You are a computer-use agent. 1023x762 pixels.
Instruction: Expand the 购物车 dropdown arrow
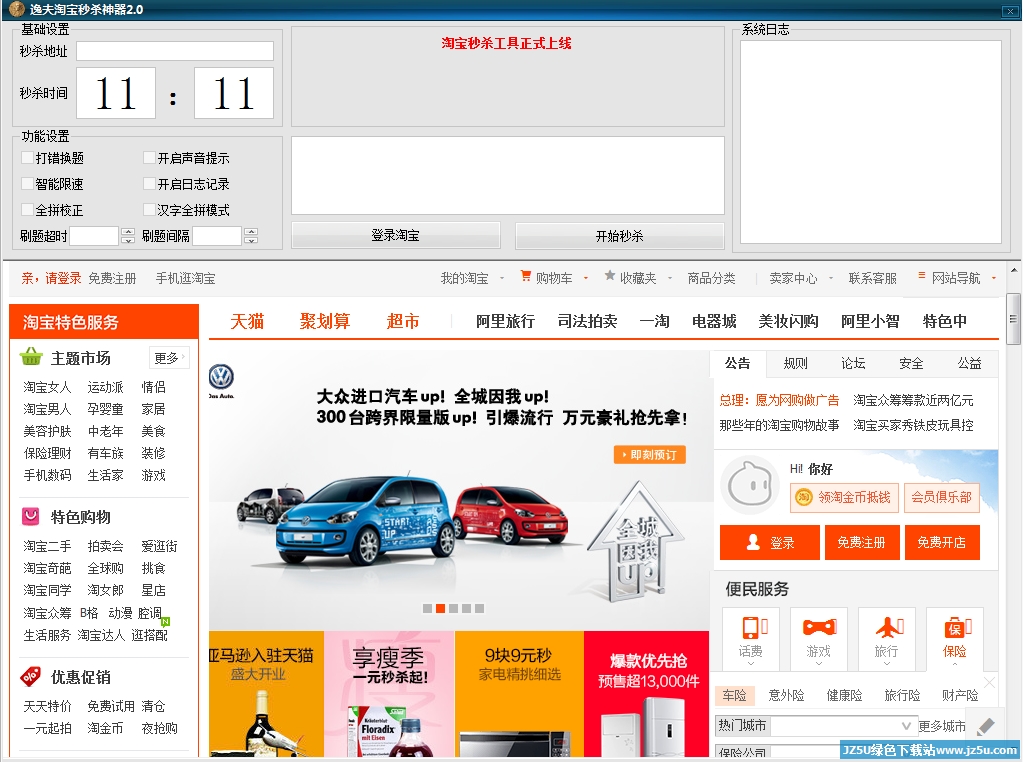pyautogui.click(x=585, y=279)
